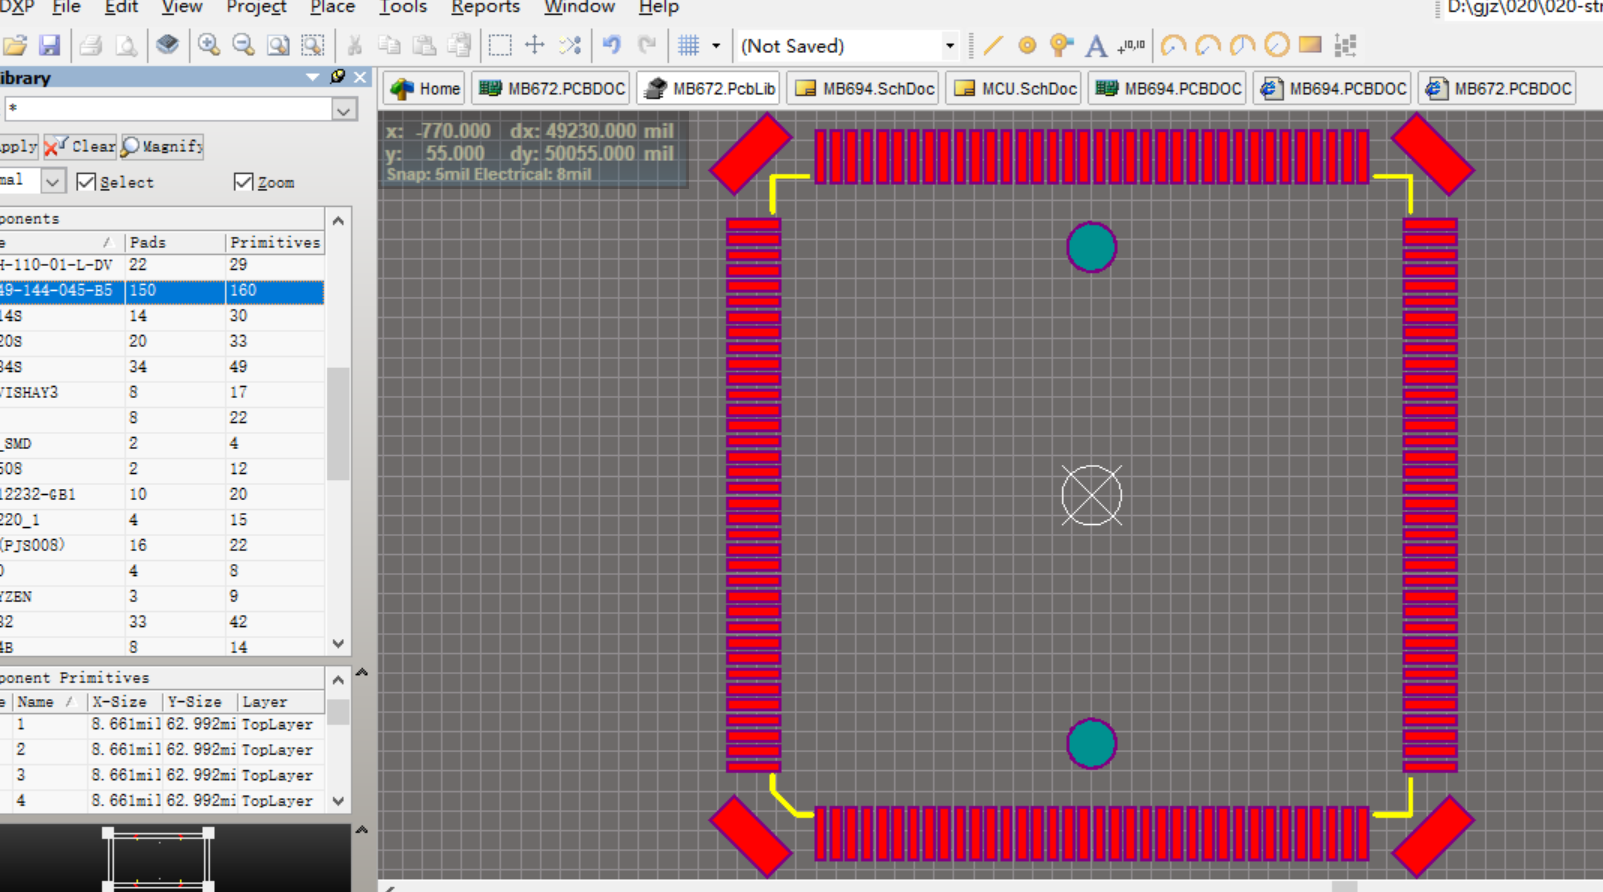Image resolution: width=1603 pixels, height=892 pixels.
Task: Open the Normal mode dropdown beside the Select checkbox
Action: (x=53, y=182)
